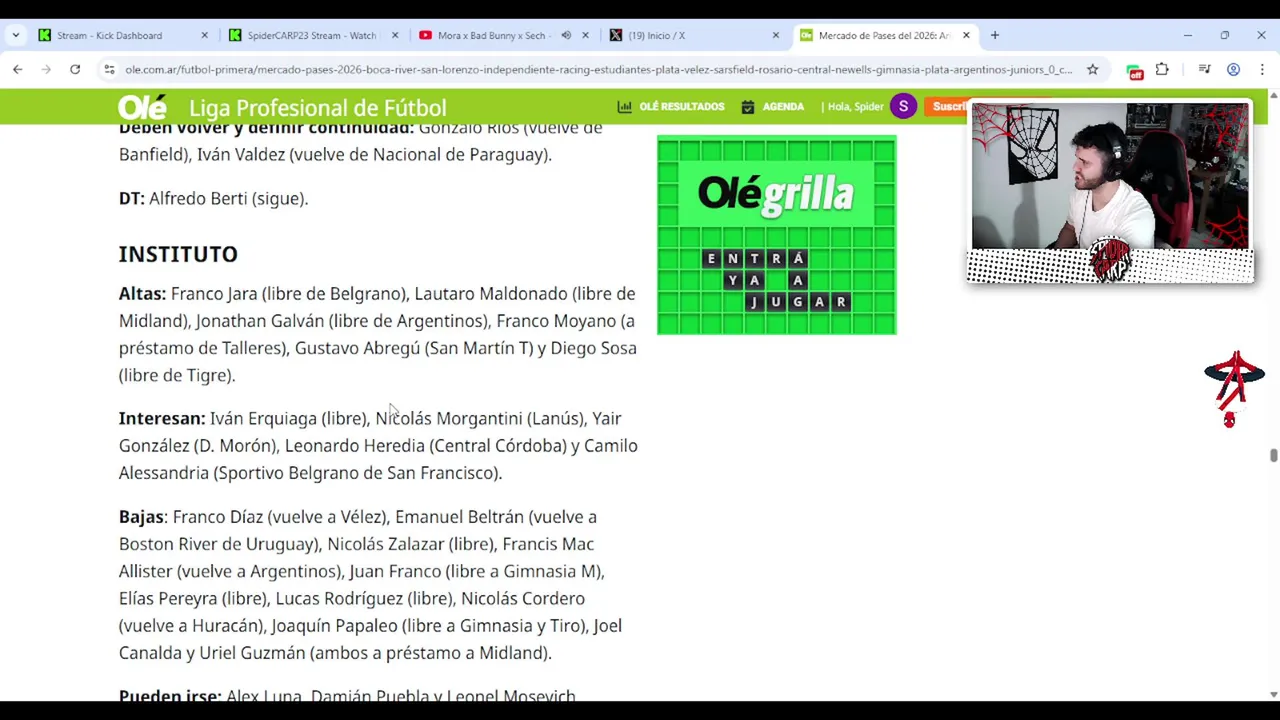Close the SpiderCARP23 Stream tab
Screen dimensions: 1280x720
[x=394, y=35]
